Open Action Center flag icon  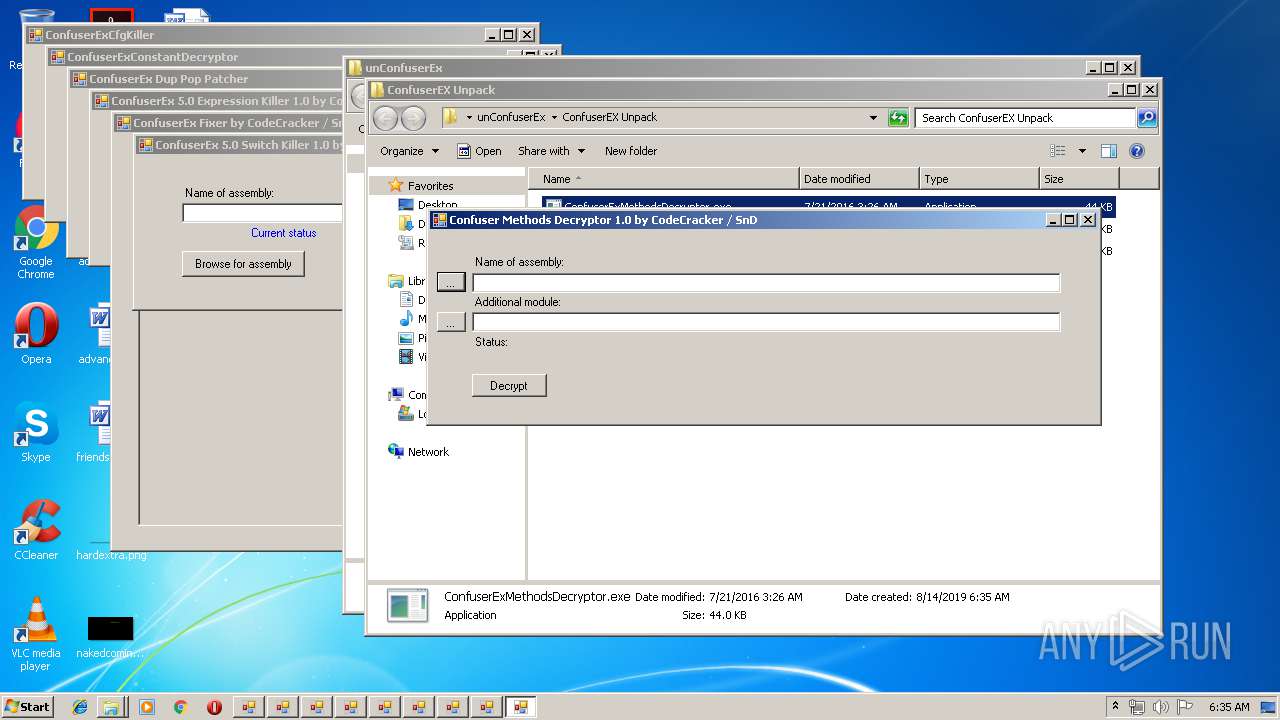[x=1183, y=707]
